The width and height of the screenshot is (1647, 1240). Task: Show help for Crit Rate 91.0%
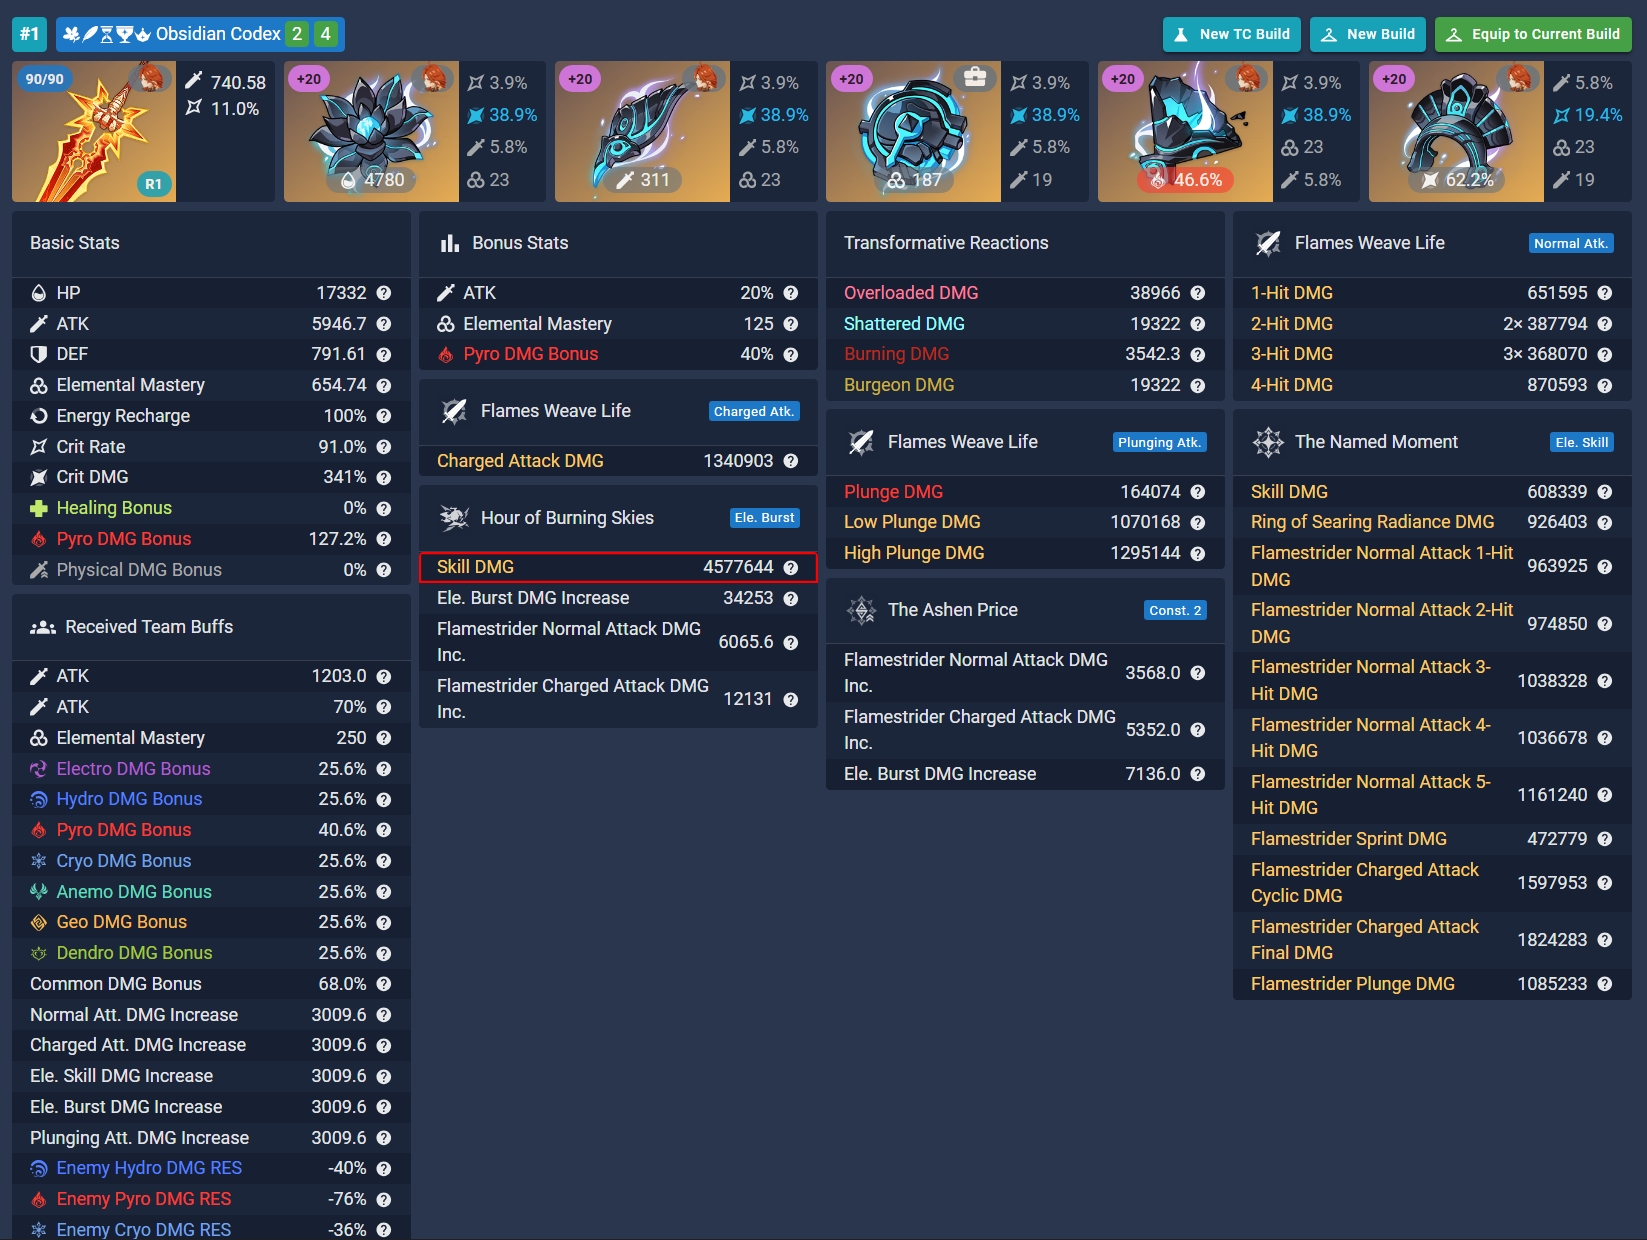click(x=384, y=447)
